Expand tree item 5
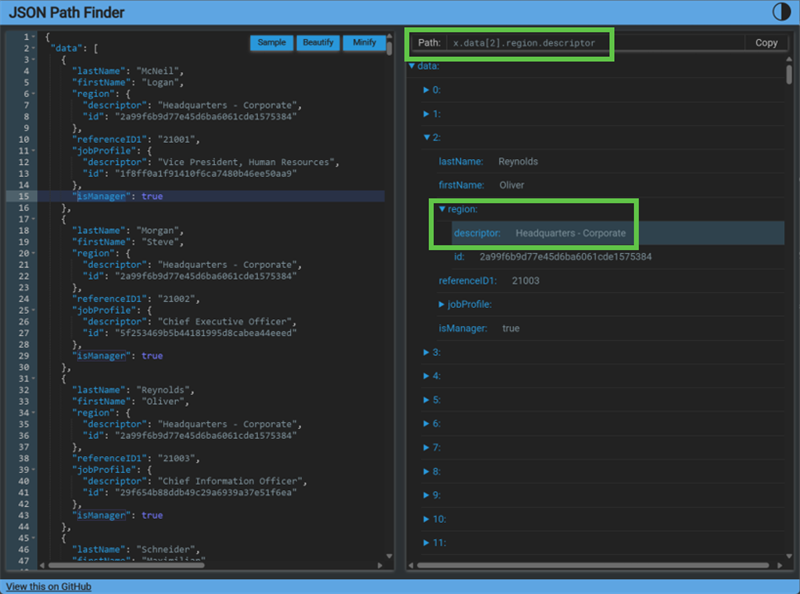 (426, 400)
